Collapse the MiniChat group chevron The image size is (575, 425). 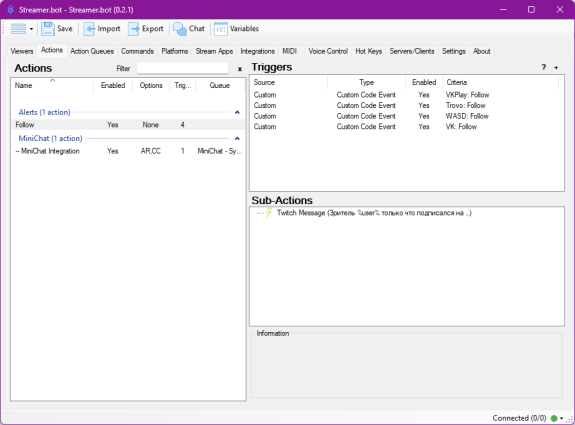pos(237,138)
